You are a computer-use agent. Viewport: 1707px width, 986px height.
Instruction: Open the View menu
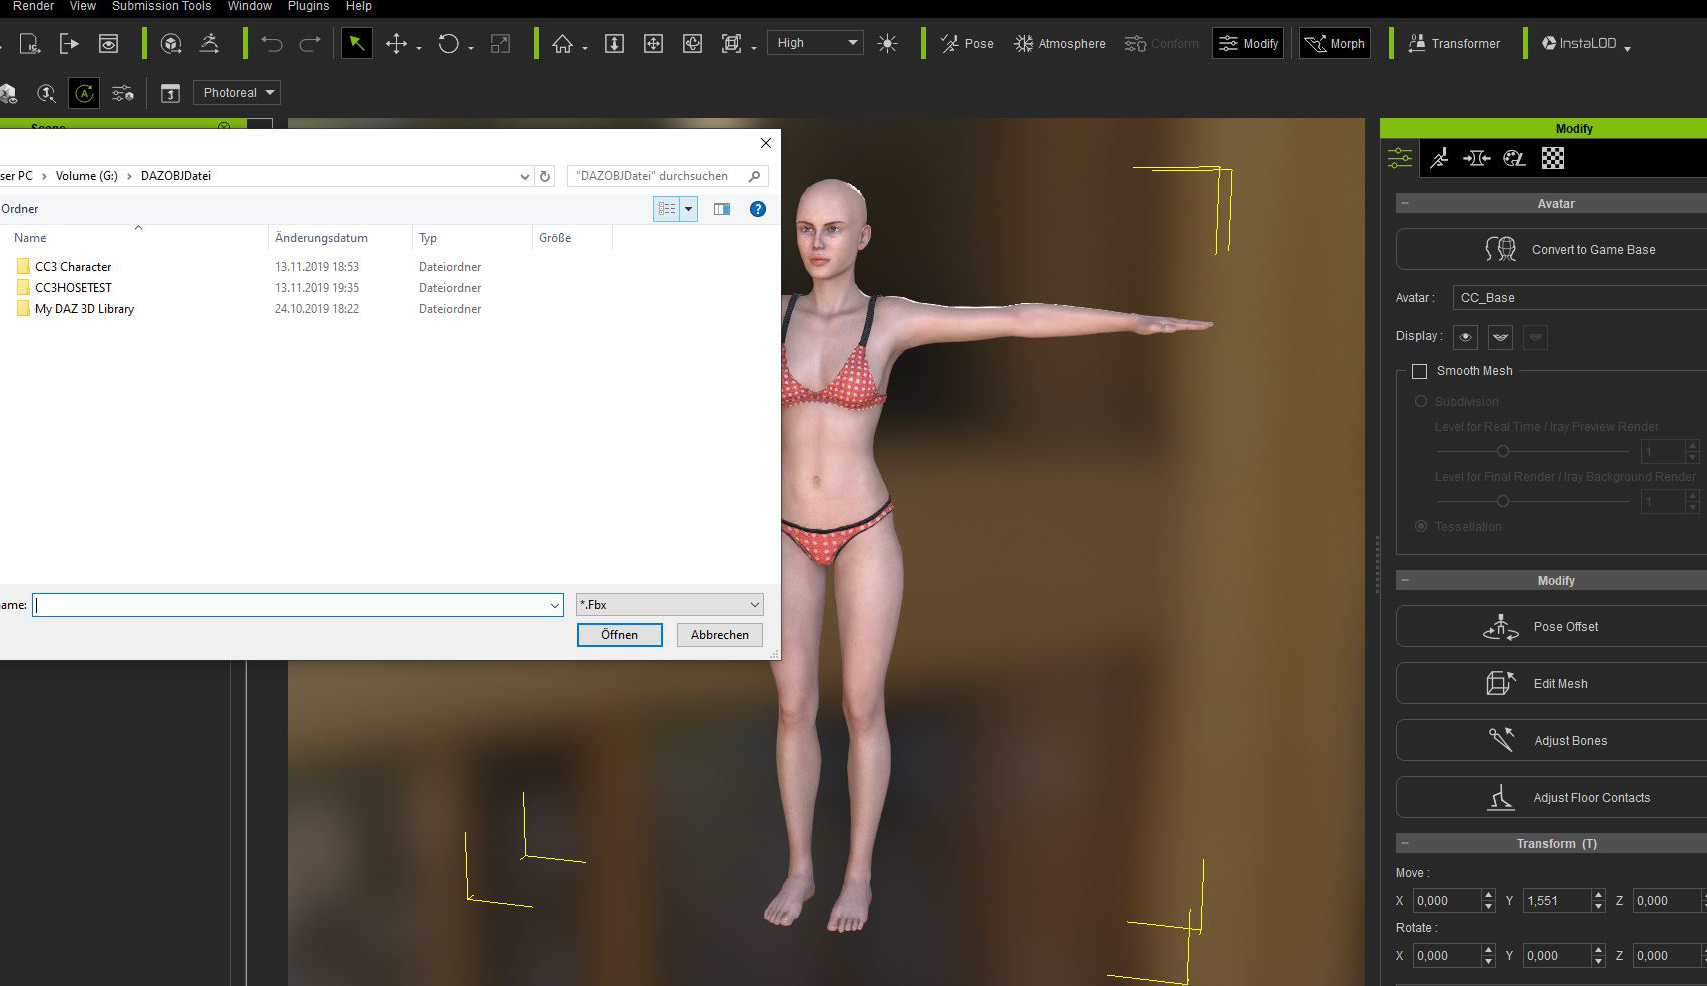pyautogui.click(x=83, y=6)
